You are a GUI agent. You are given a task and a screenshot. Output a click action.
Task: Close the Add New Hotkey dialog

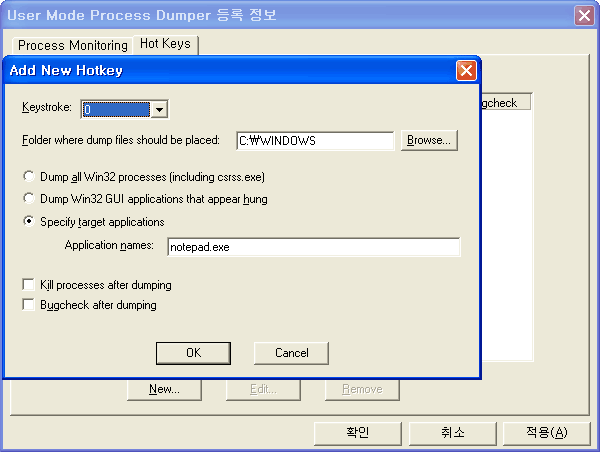pyautogui.click(x=465, y=71)
